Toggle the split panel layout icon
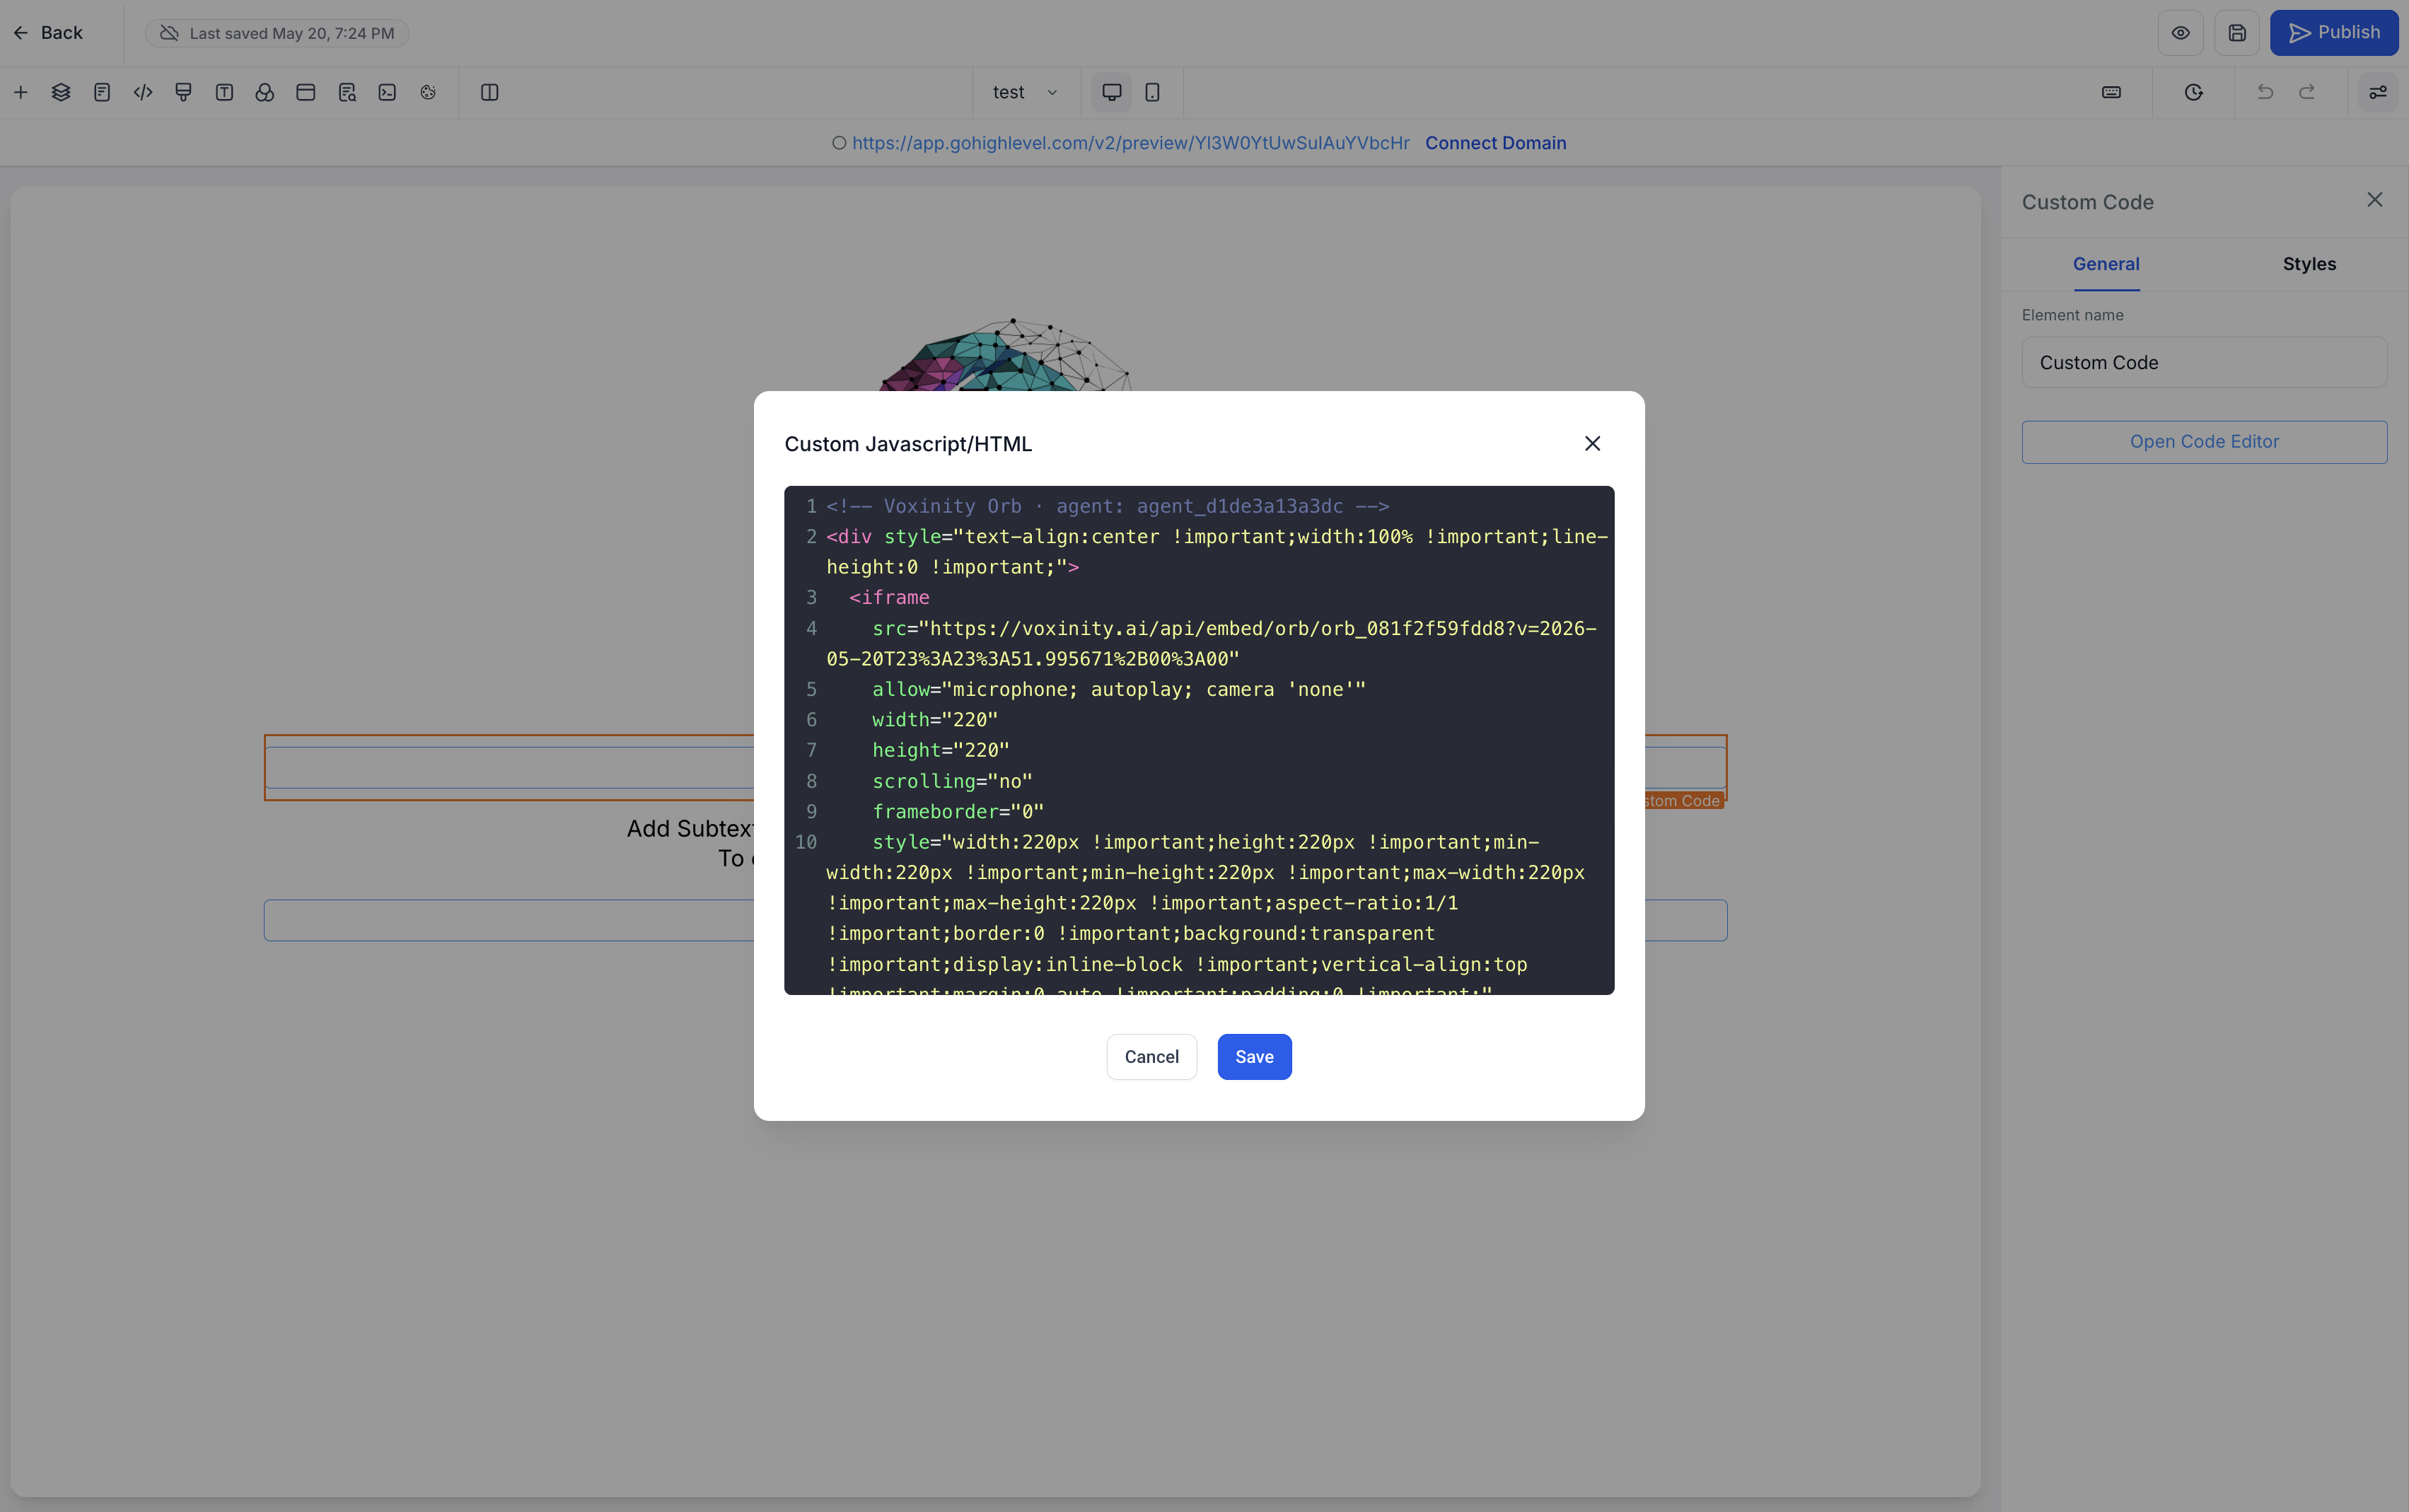Image resolution: width=2409 pixels, height=1512 pixels. [490, 92]
